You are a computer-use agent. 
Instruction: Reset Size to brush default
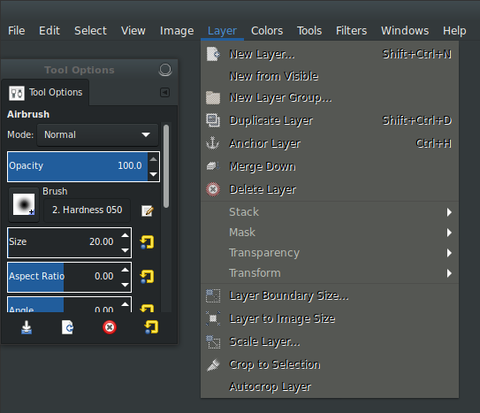147,242
